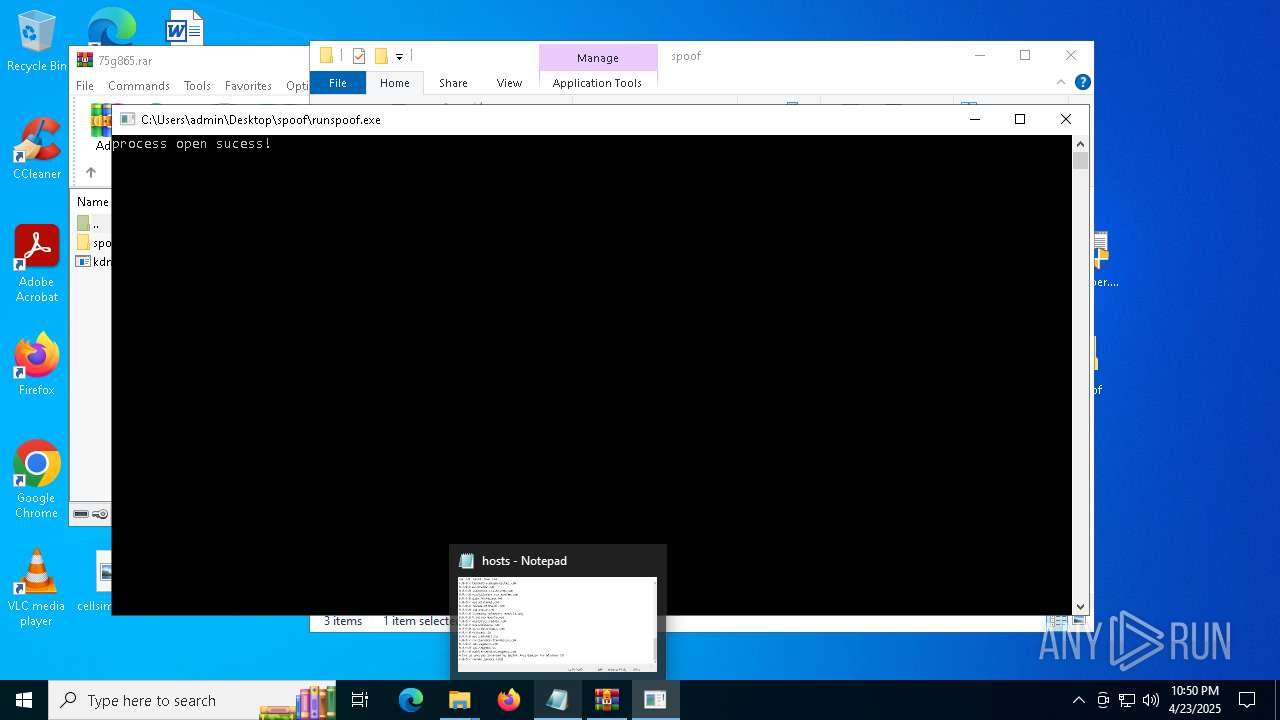Click the console window's system menu icon
Viewport: 1280px width, 720px height.
pos(127,119)
